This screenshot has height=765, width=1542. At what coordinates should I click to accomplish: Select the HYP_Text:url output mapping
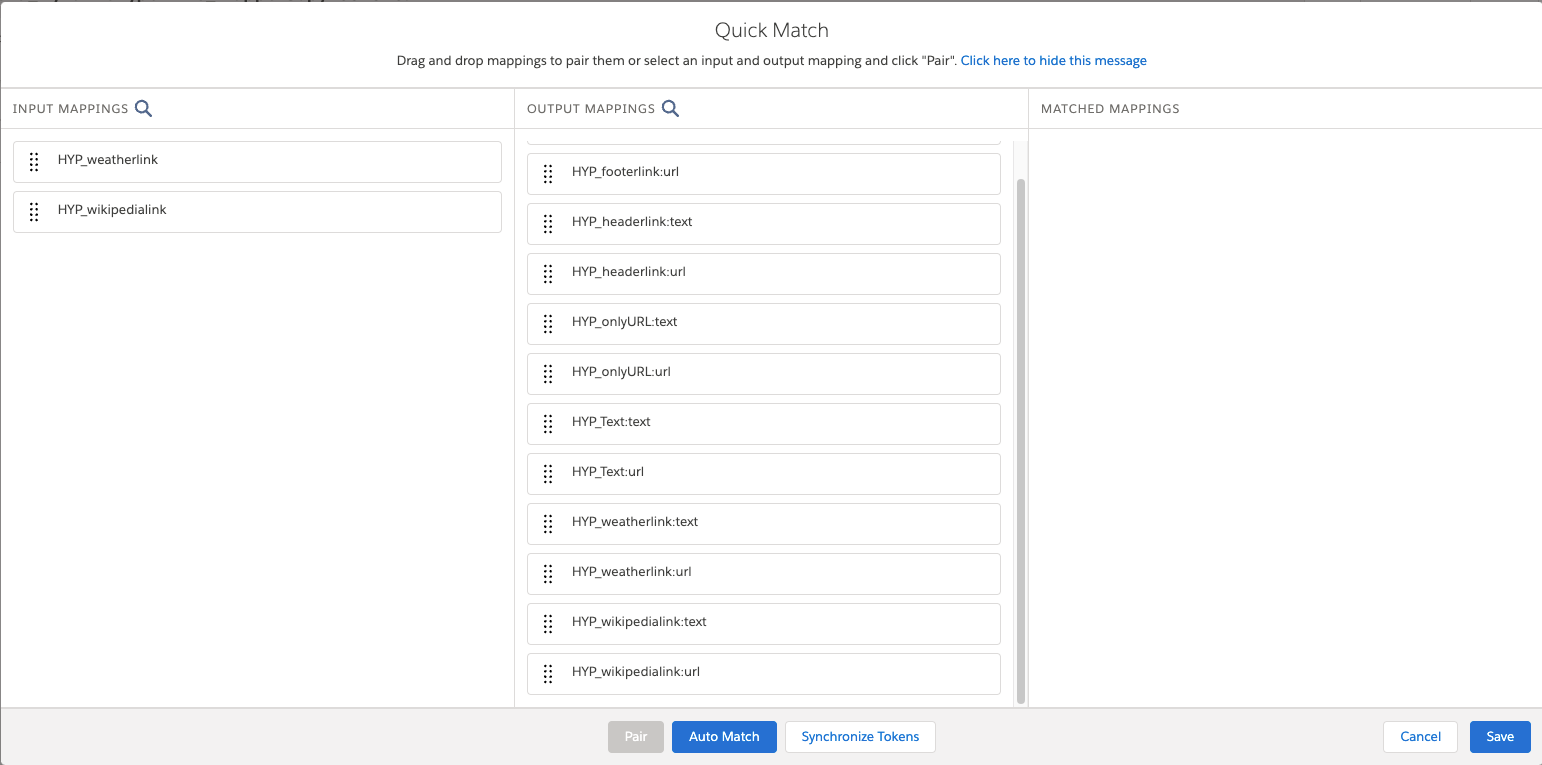763,473
